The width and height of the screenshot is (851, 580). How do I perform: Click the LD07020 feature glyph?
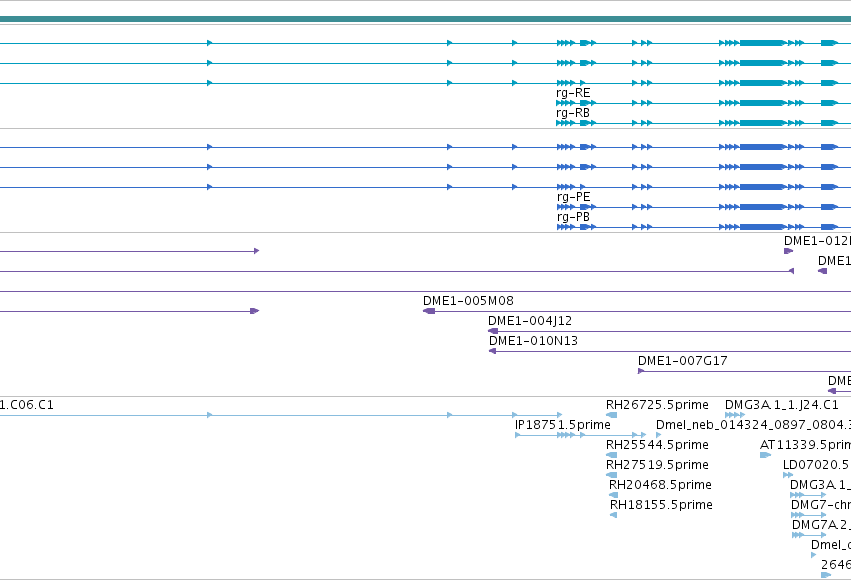point(788,475)
